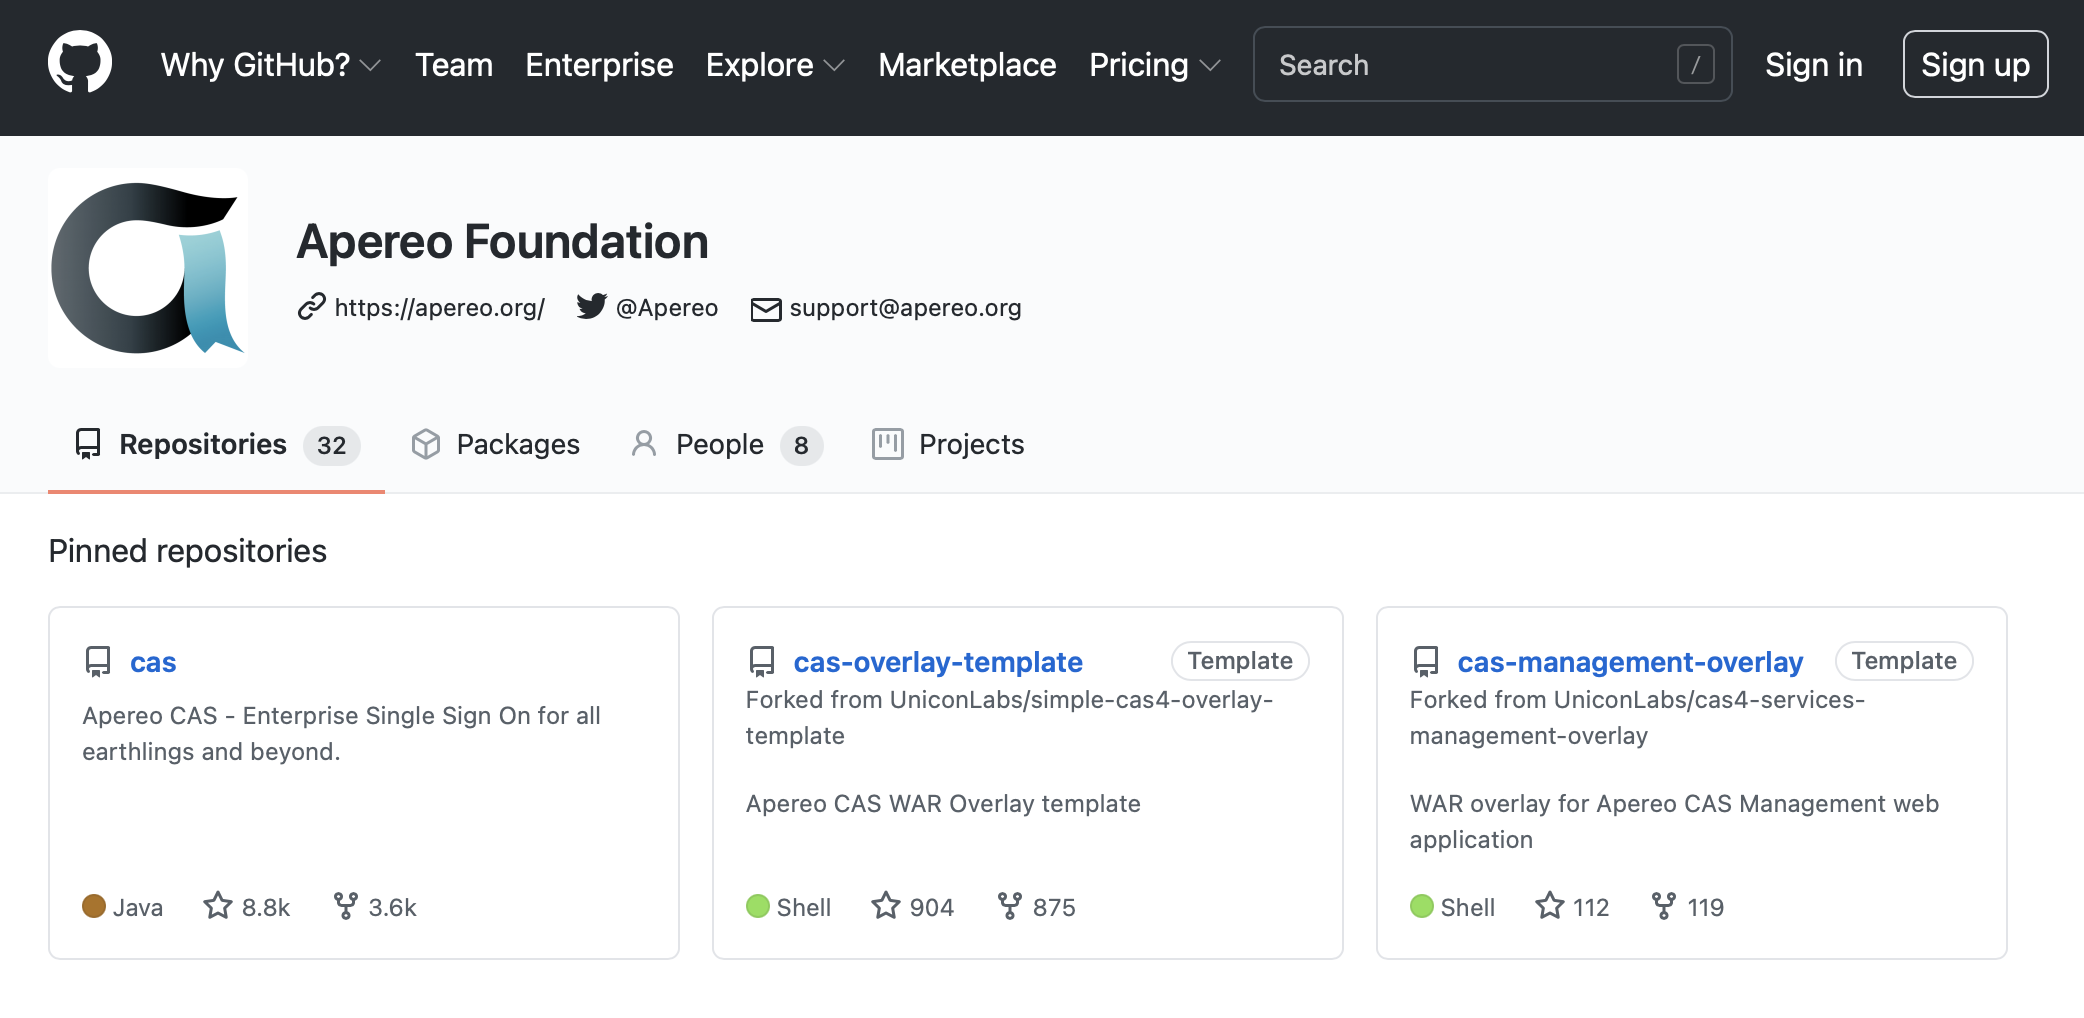Viewport: 2084px width, 1018px height.
Task: Click the Projects board icon
Action: tap(887, 444)
